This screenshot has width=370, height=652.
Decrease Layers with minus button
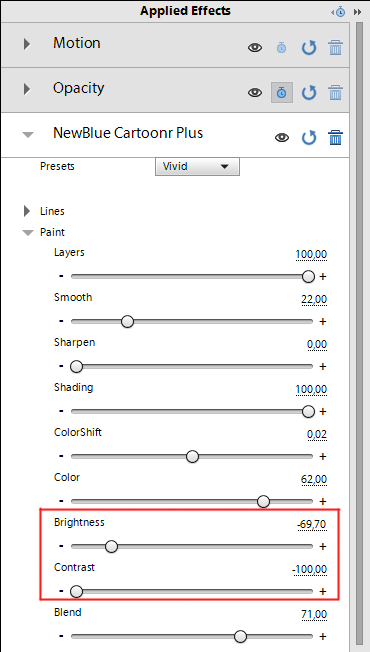(61, 276)
